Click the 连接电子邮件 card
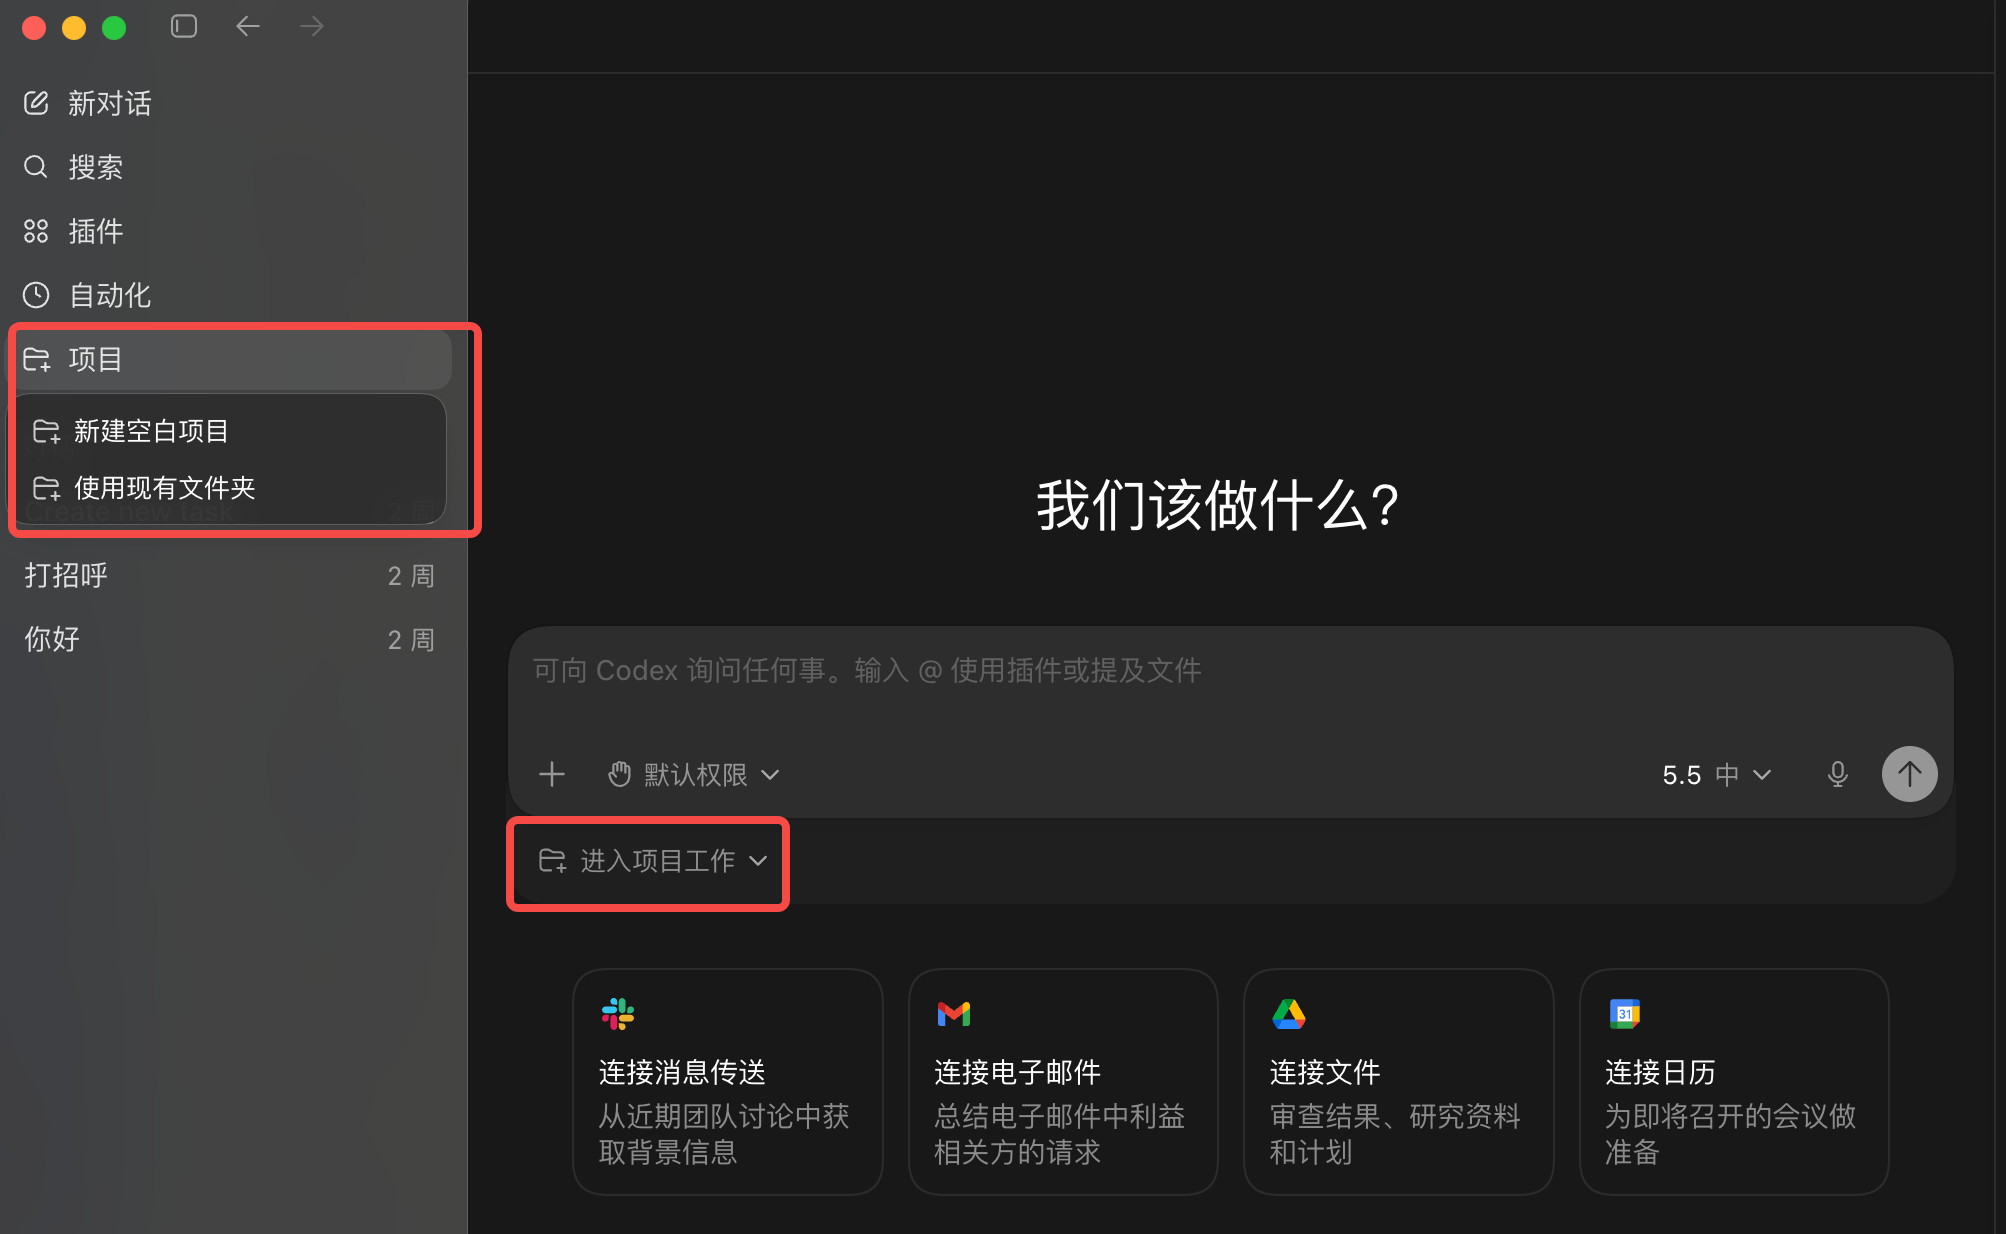 (1063, 1081)
